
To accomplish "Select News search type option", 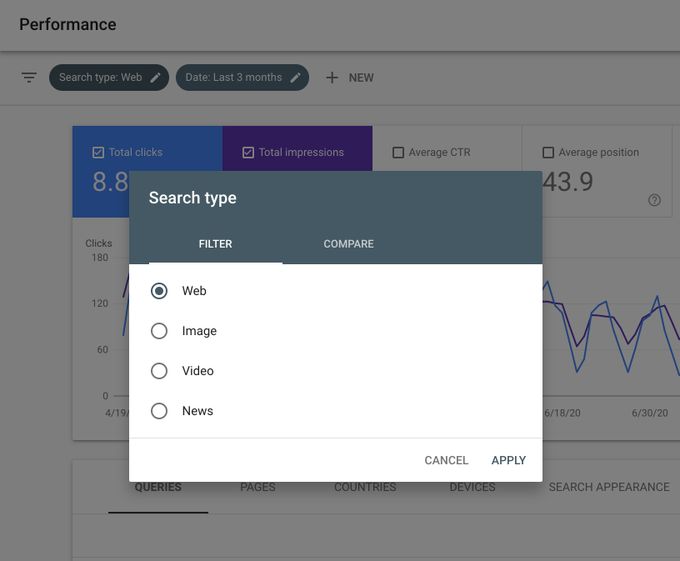I will click(159, 411).
